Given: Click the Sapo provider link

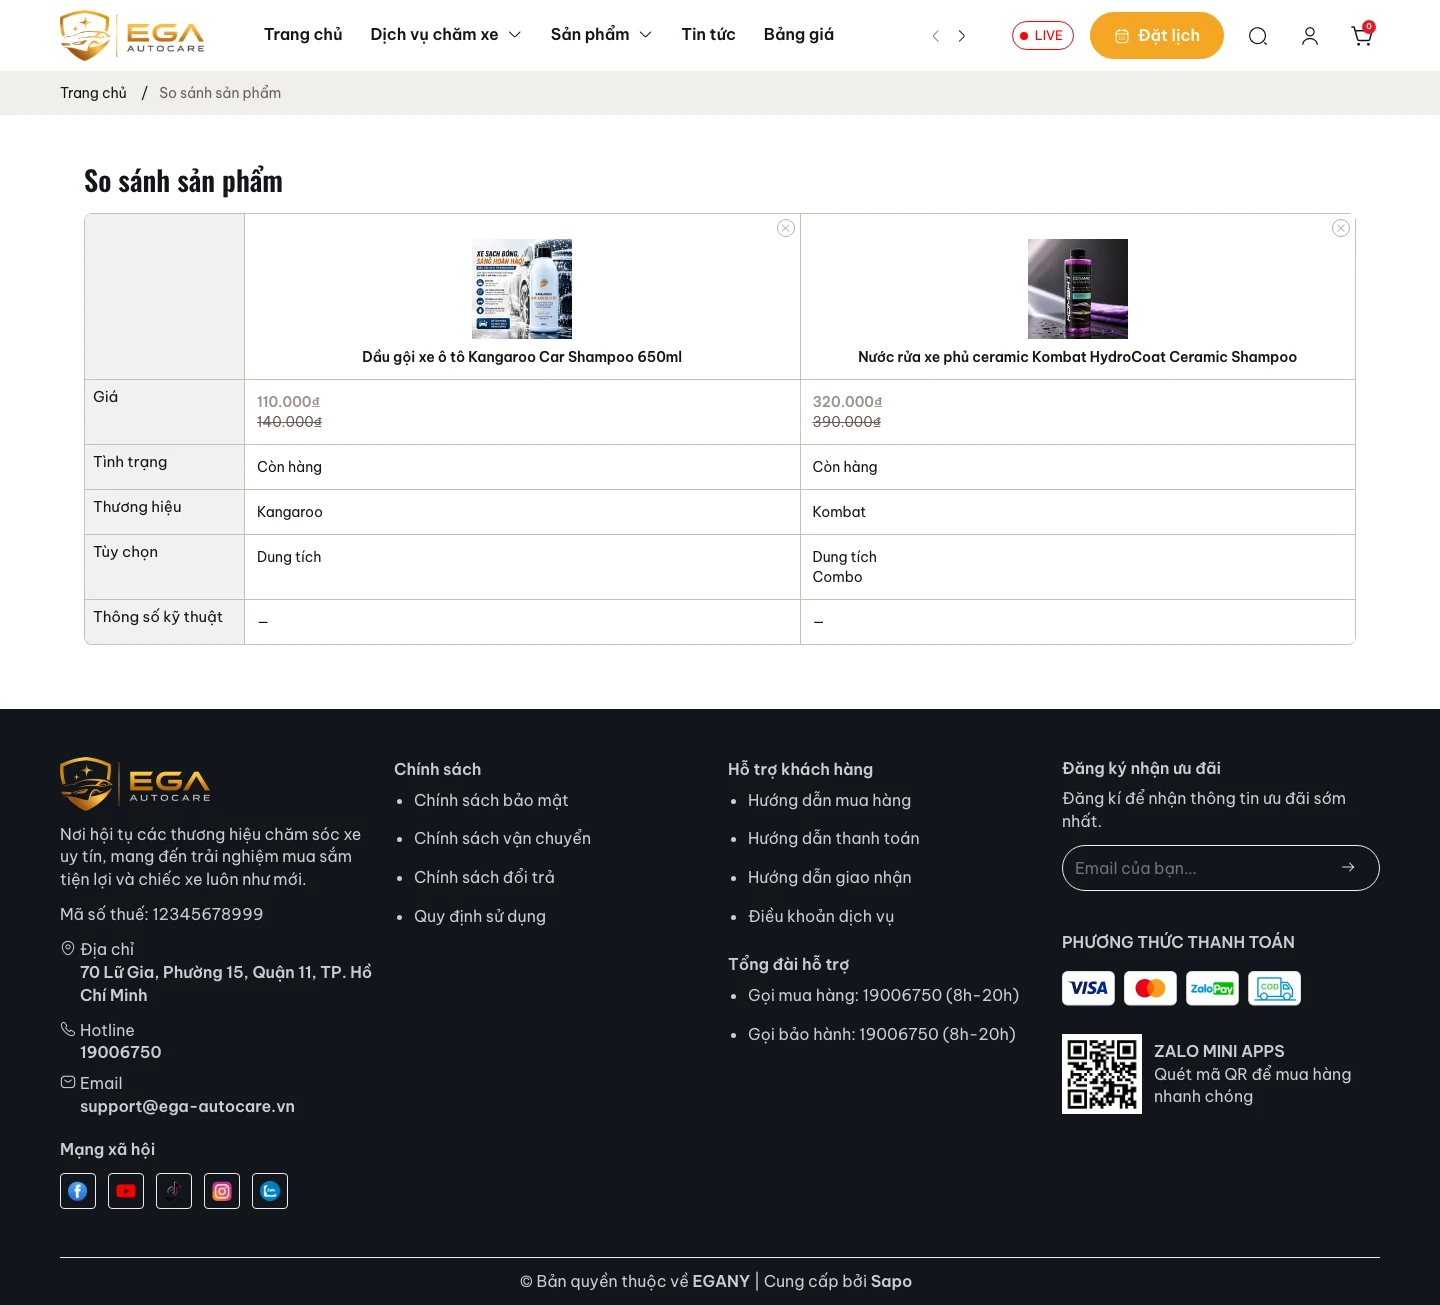Looking at the screenshot, I should click(891, 1281).
